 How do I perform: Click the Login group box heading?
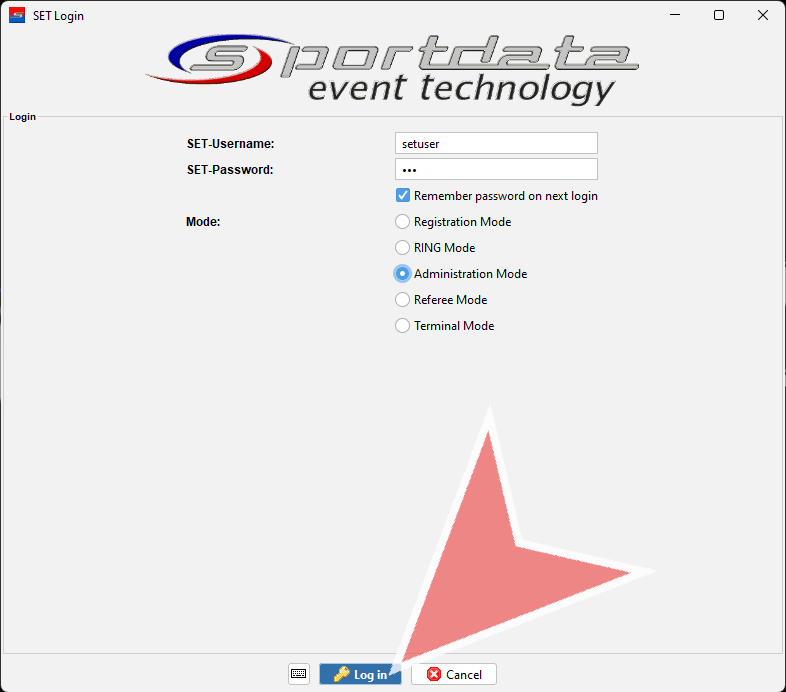(22, 117)
